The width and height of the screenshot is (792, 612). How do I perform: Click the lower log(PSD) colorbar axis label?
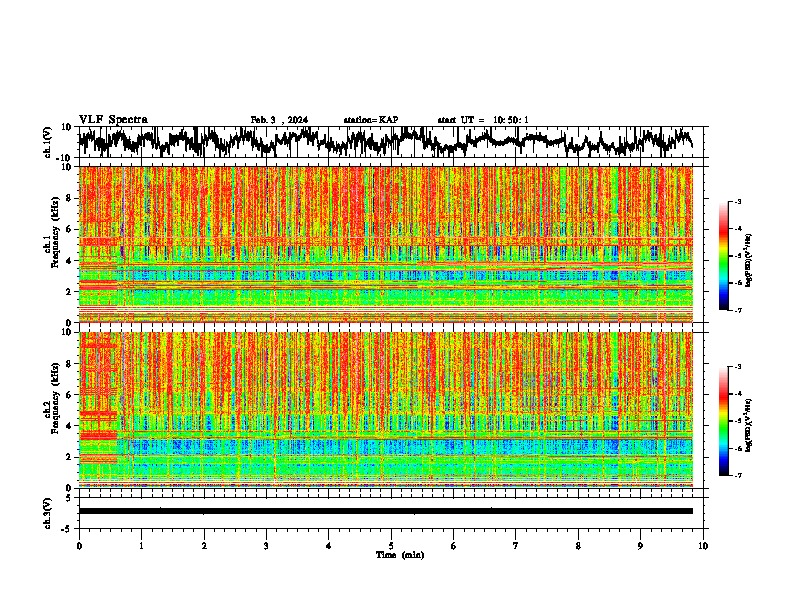pyautogui.click(x=749, y=425)
